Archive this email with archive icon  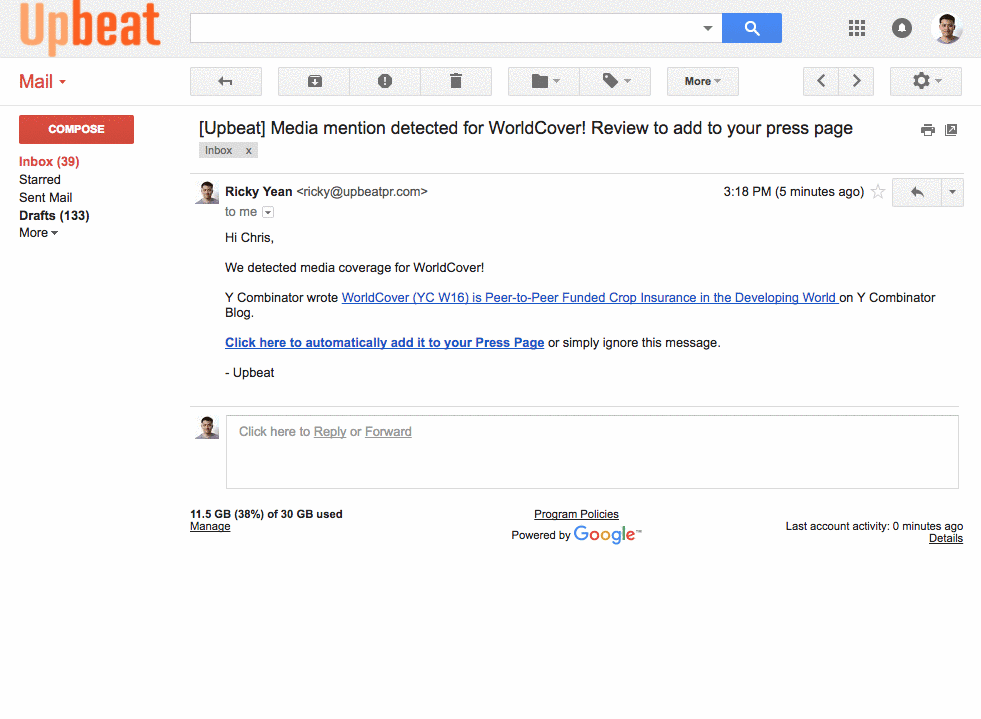click(x=314, y=81)
